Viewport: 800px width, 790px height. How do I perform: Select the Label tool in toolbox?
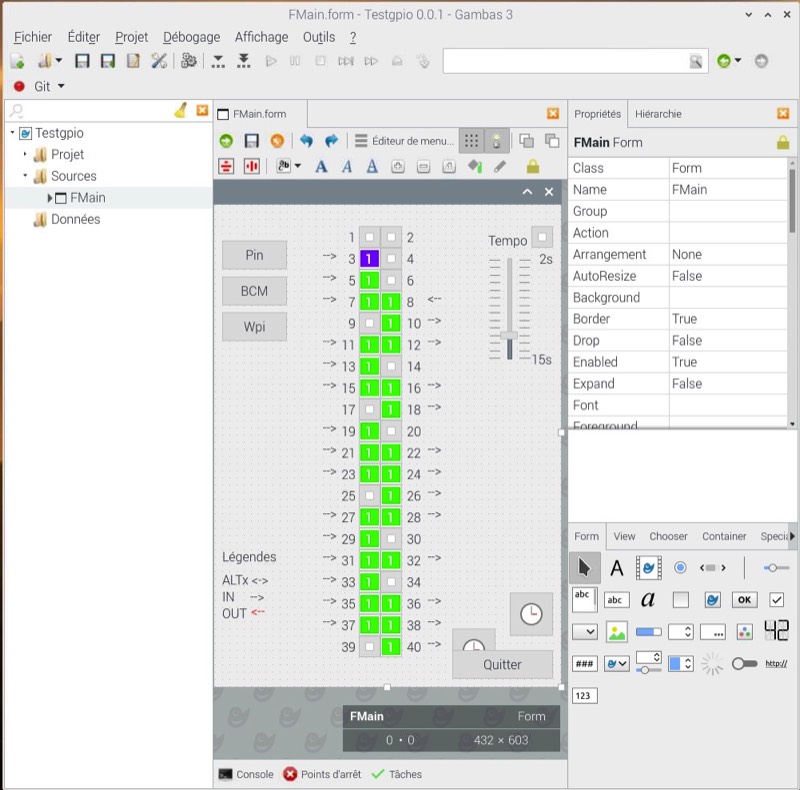point(617,568)
